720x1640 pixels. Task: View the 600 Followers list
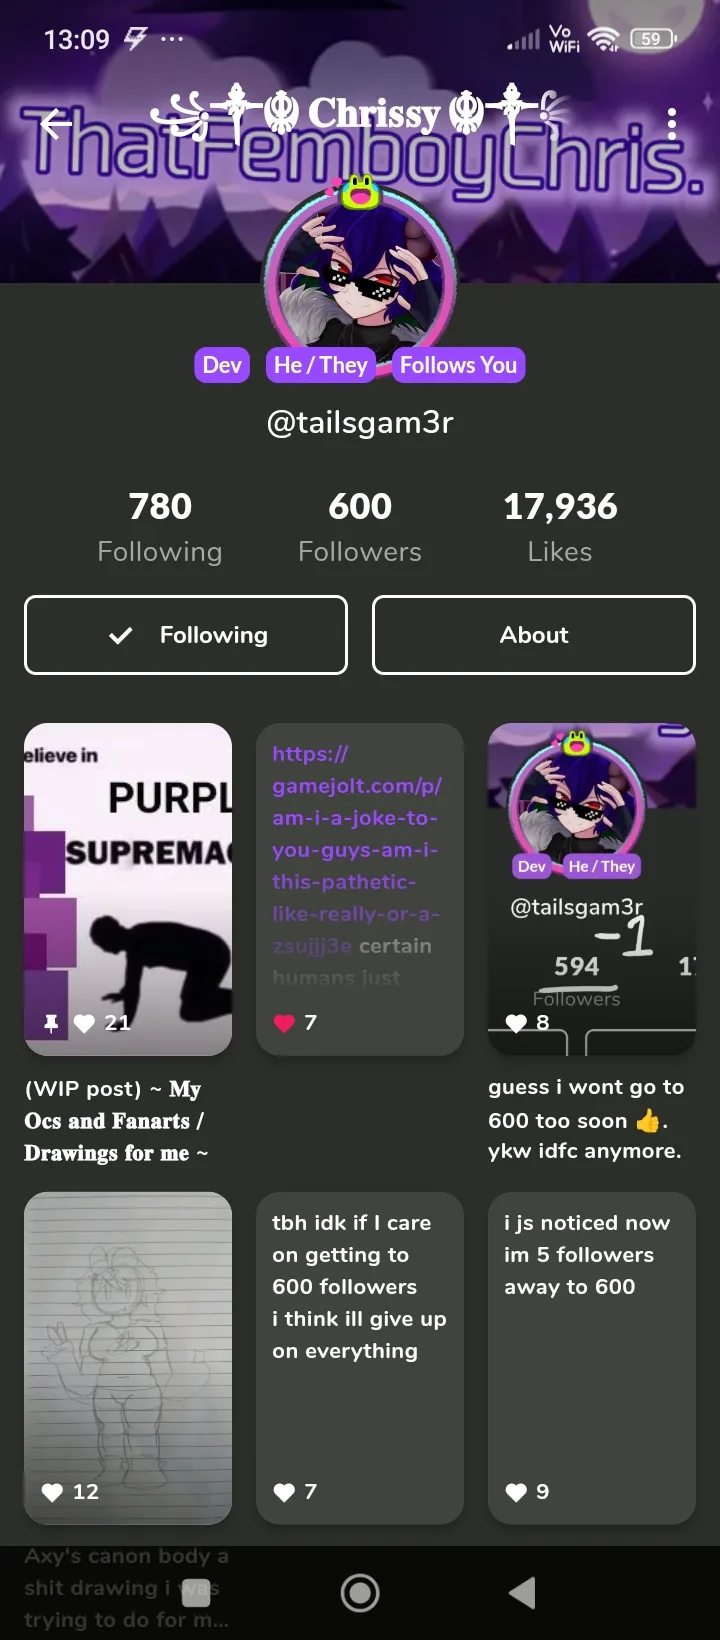pos(360,527)
